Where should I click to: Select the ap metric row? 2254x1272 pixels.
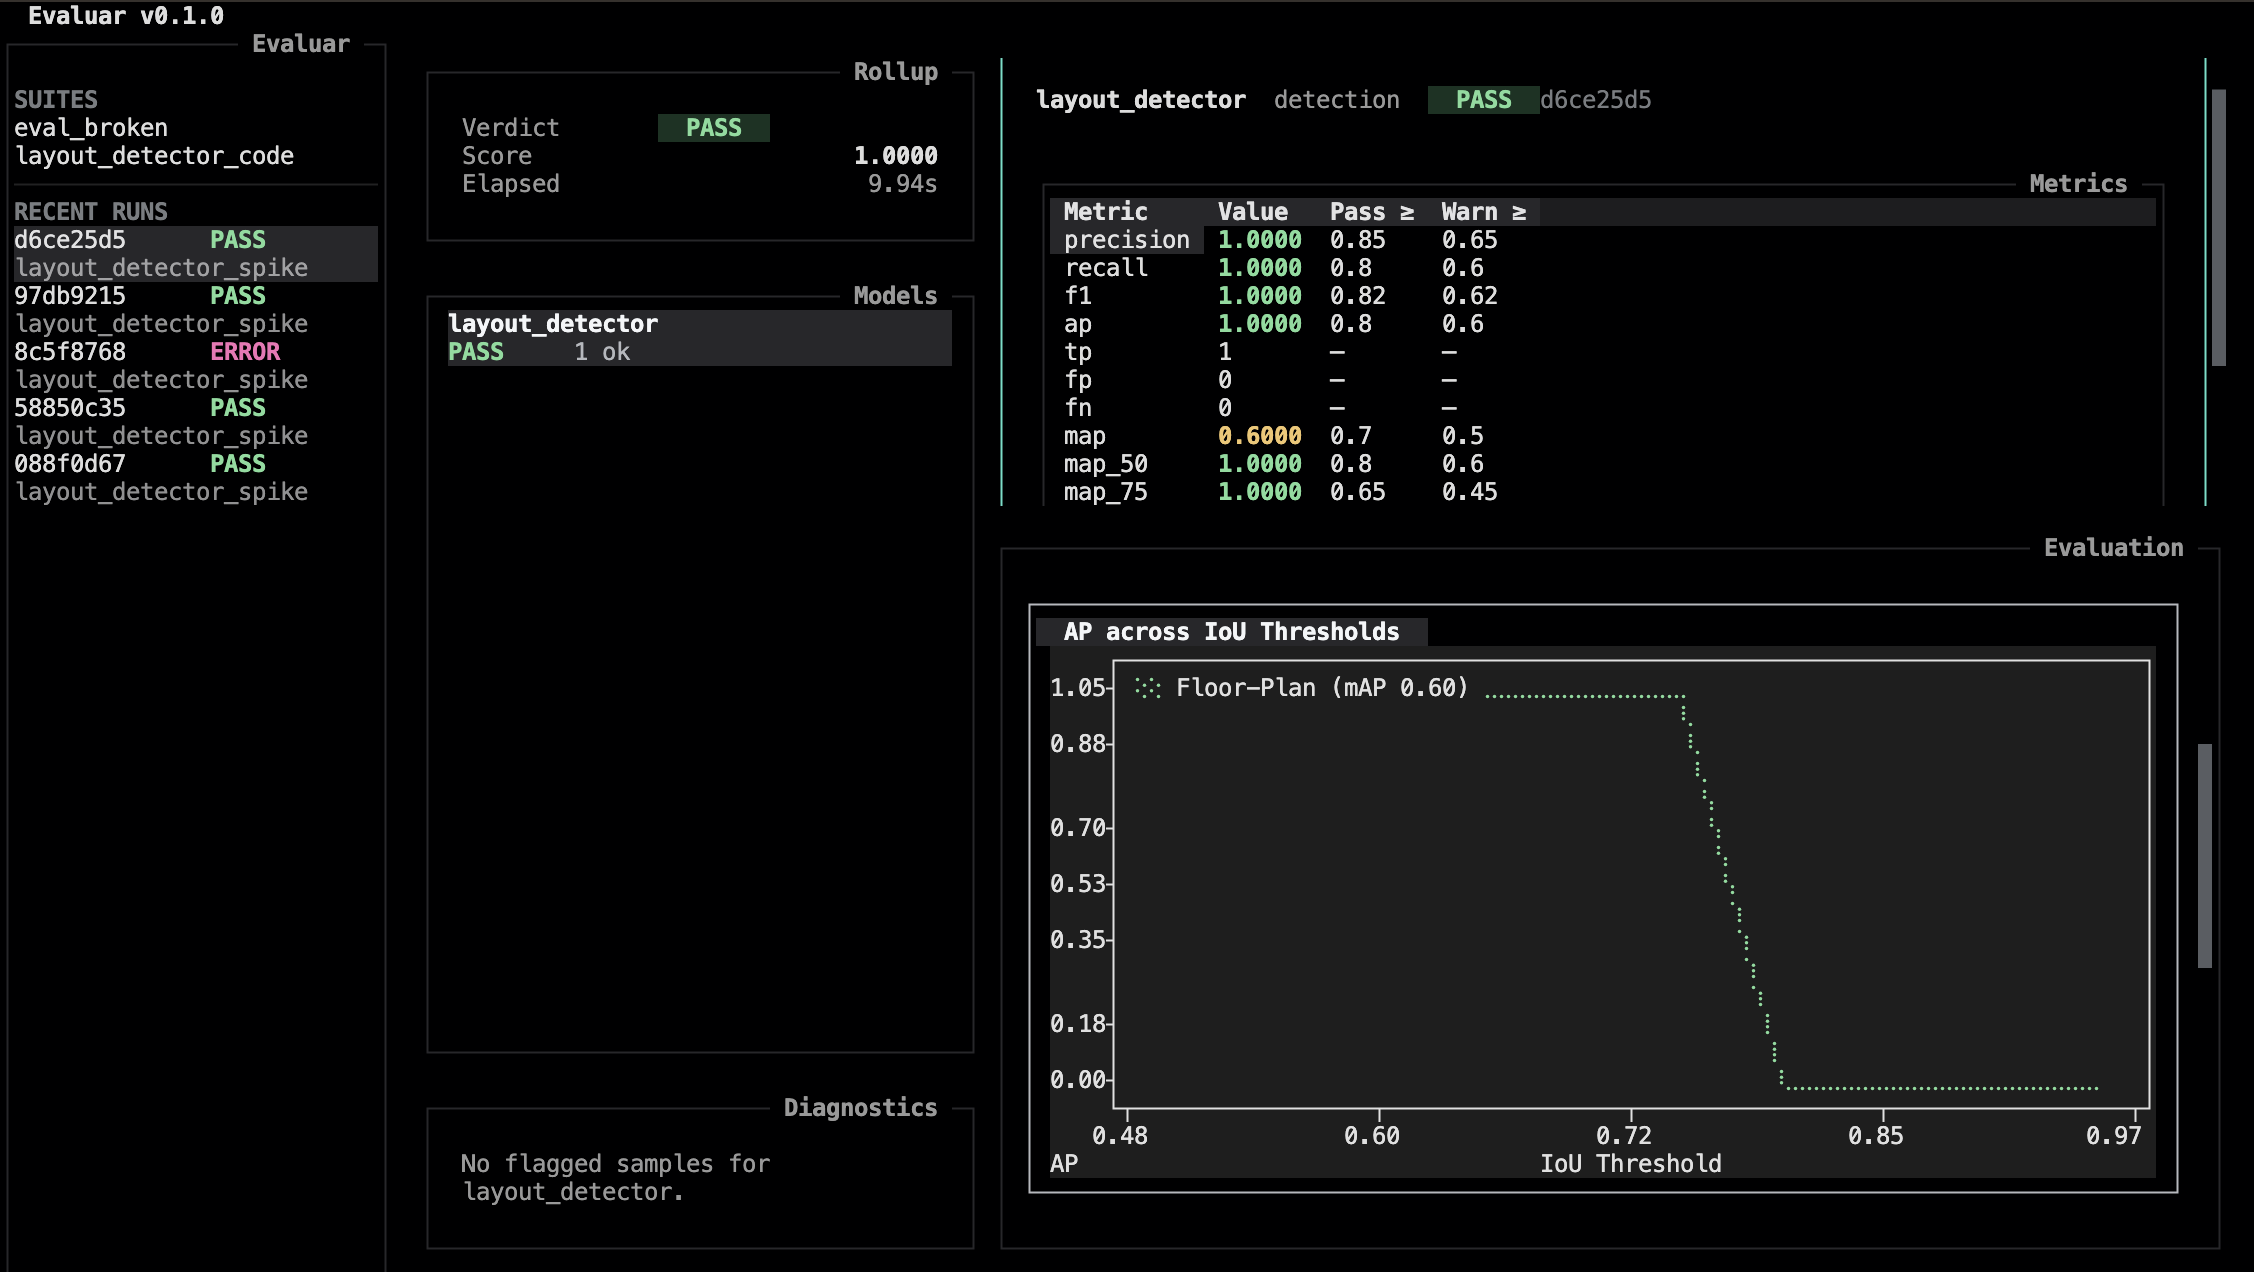click(1603, 324)
